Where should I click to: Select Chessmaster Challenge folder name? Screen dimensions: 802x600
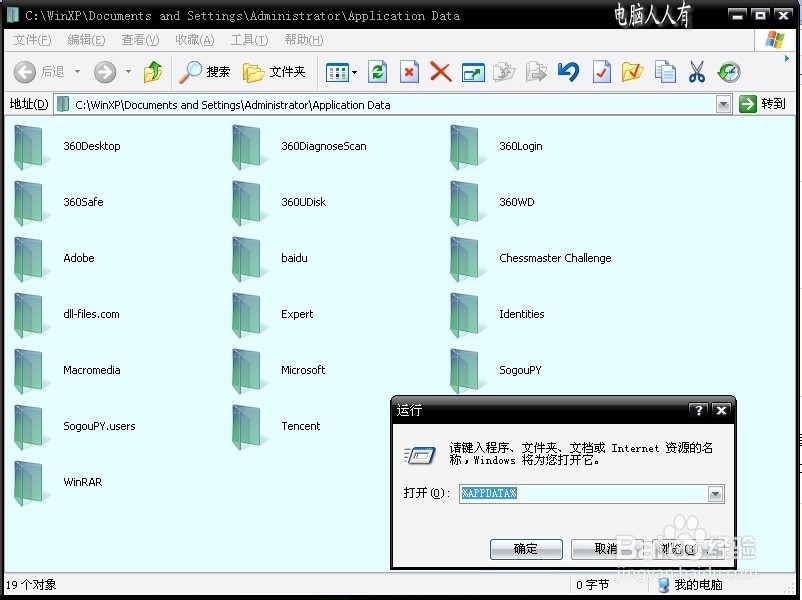[x=555, y=258]
